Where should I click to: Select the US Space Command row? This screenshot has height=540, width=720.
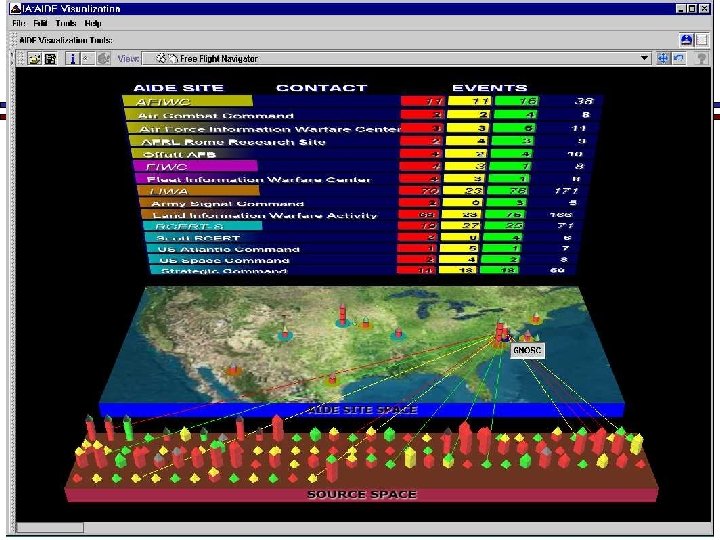click(363, 260)
